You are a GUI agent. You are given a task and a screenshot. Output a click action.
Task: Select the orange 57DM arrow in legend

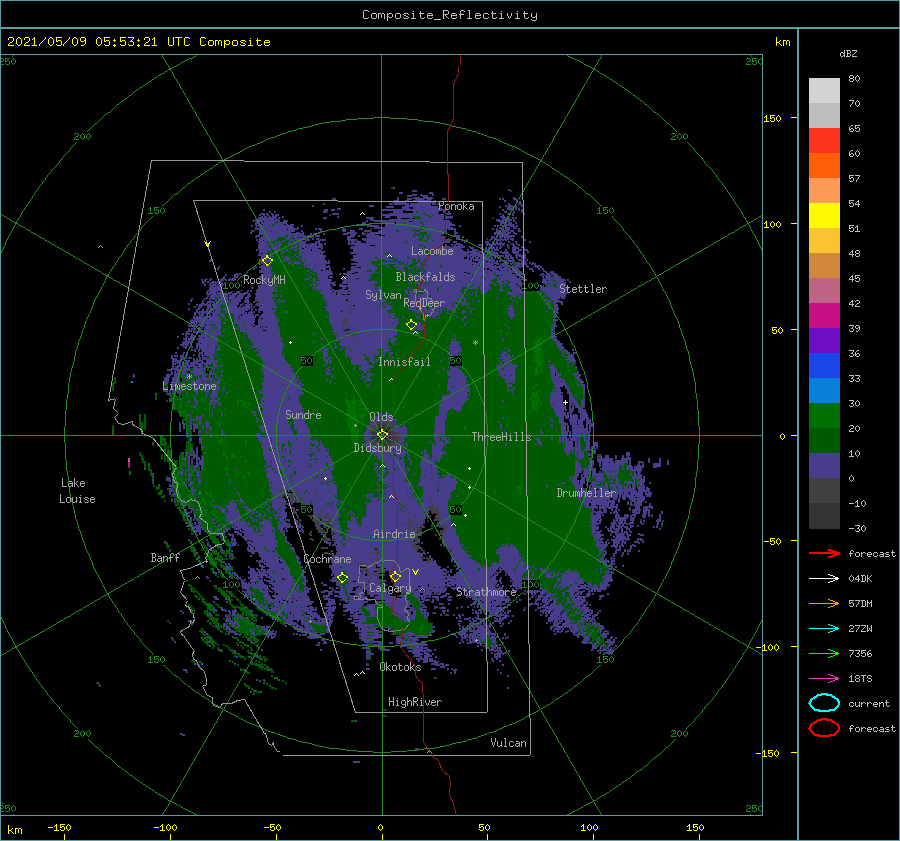(x=824, y=603)
